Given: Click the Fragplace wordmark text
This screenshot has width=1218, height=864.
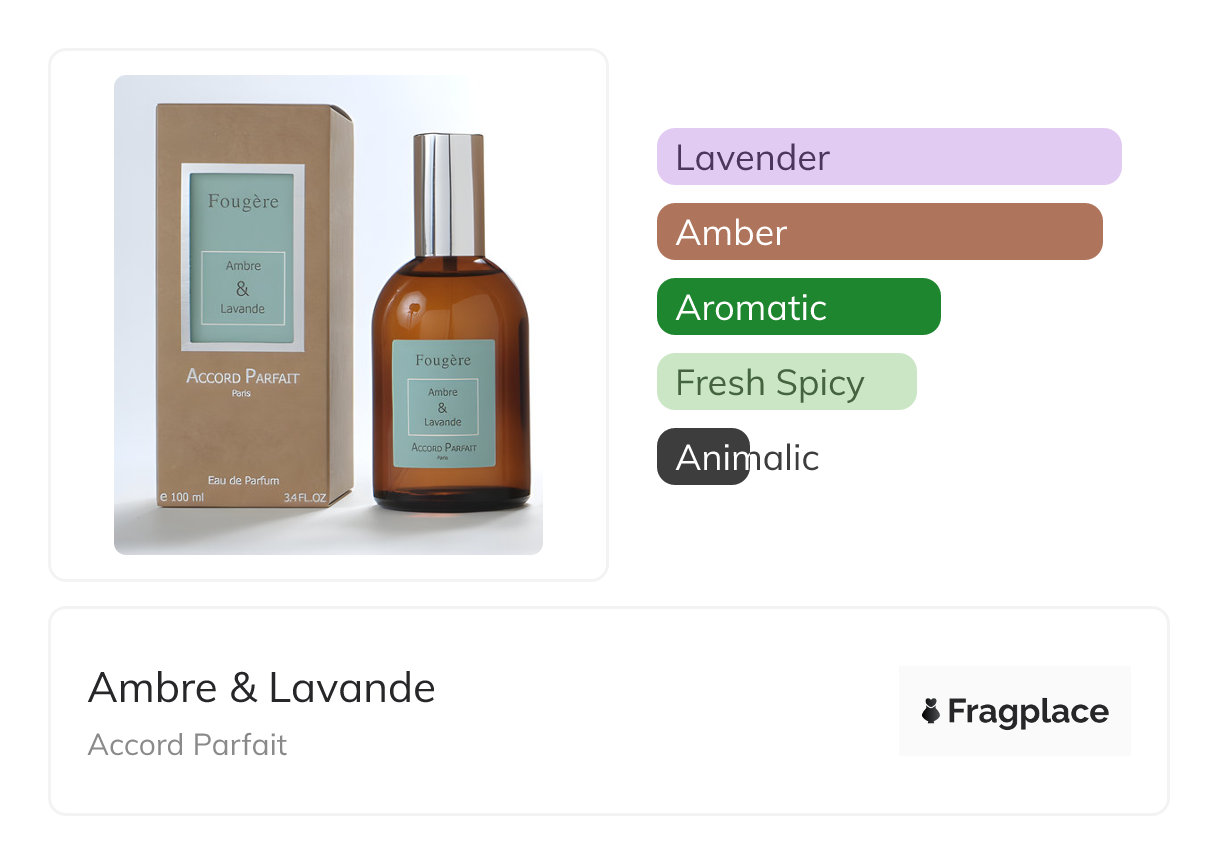Looking at the screenshot, I should point(1028,711).
